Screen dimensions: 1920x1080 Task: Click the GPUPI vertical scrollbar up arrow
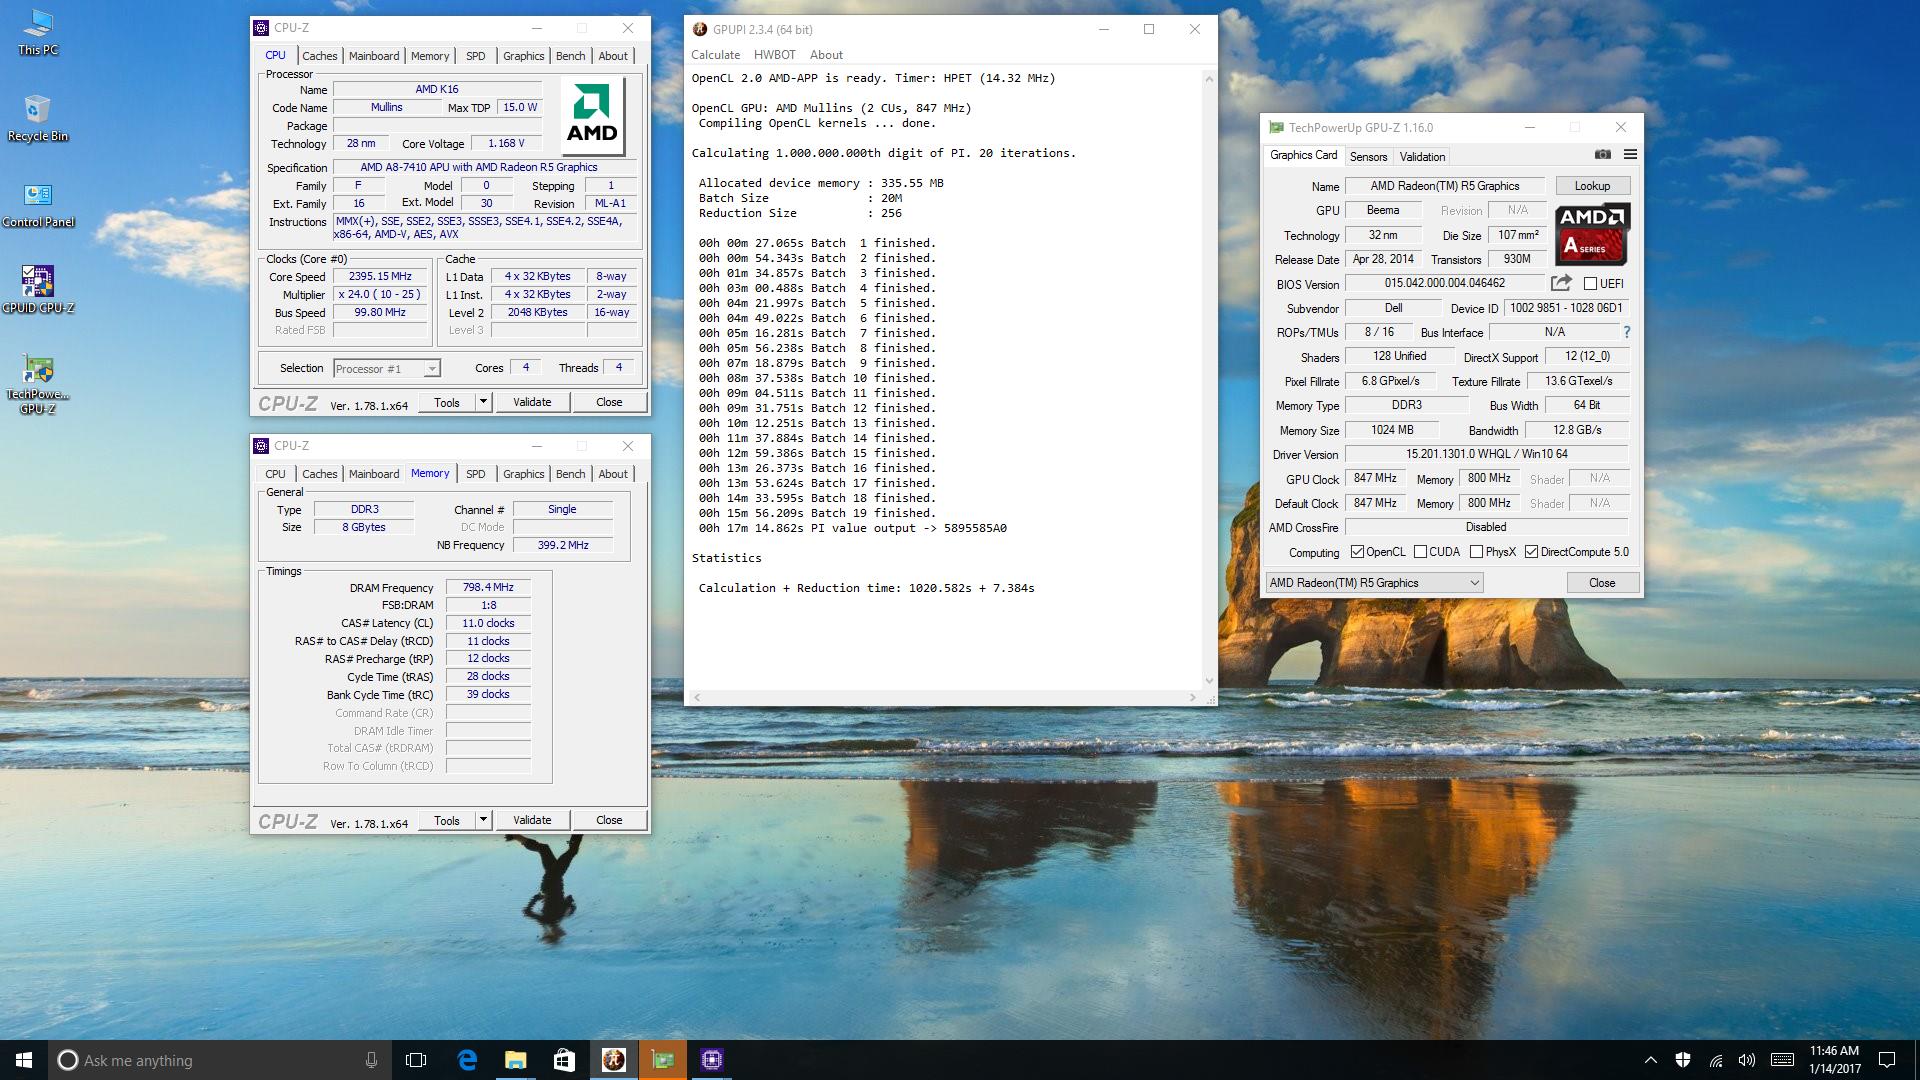[x=1209, y=78]
